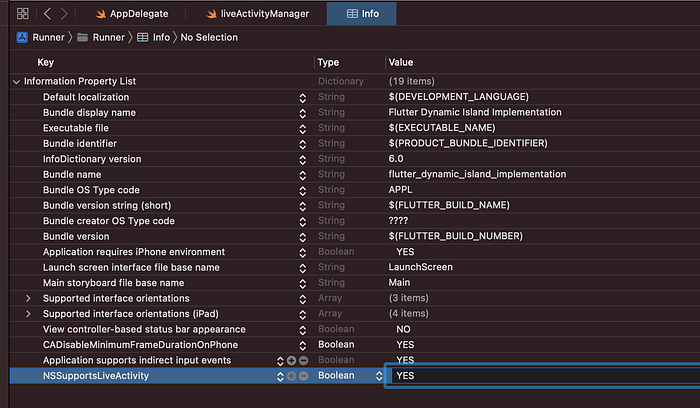This screenshot has height=408, width=700.
Task: Open key stepper for Bundle version
Action: [x=303, y=237]
